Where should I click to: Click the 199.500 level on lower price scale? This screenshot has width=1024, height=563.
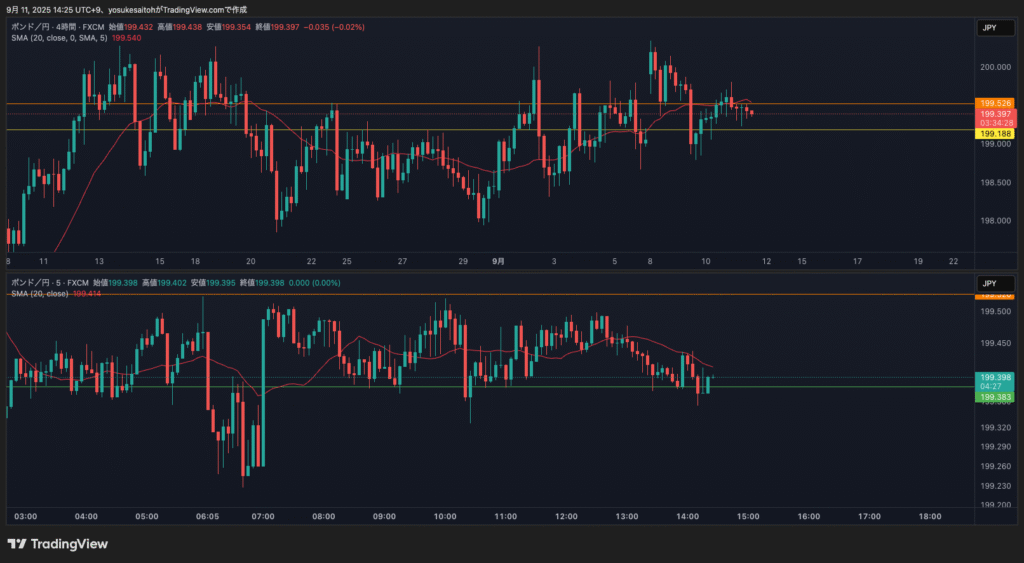(x=995, y=311)
